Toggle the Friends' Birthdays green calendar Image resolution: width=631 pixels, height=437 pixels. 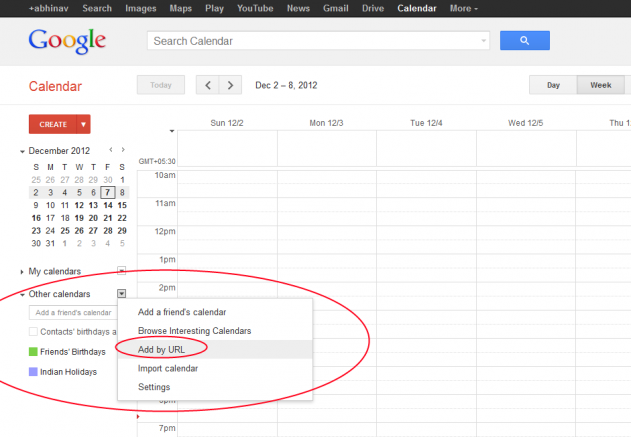click(33, 352)
